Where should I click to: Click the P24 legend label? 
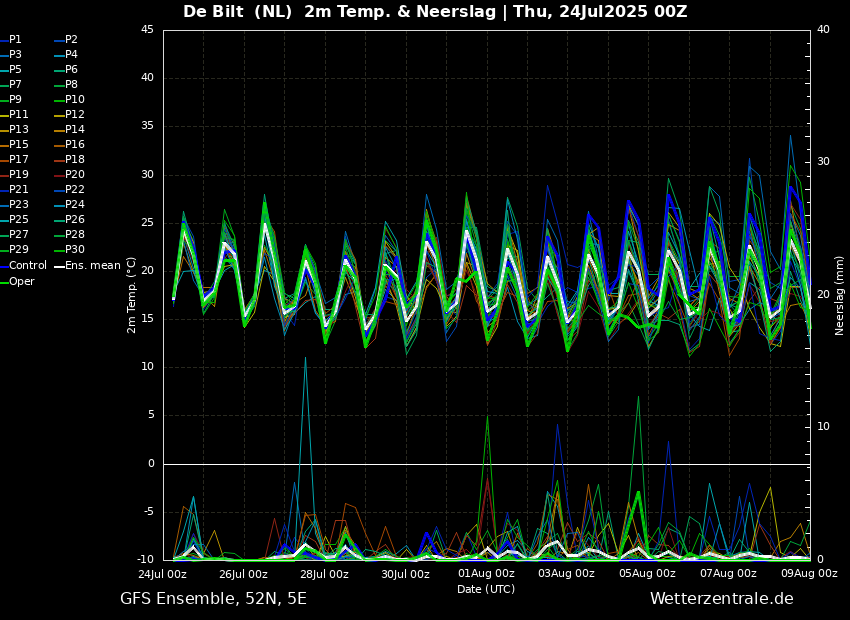74,205
